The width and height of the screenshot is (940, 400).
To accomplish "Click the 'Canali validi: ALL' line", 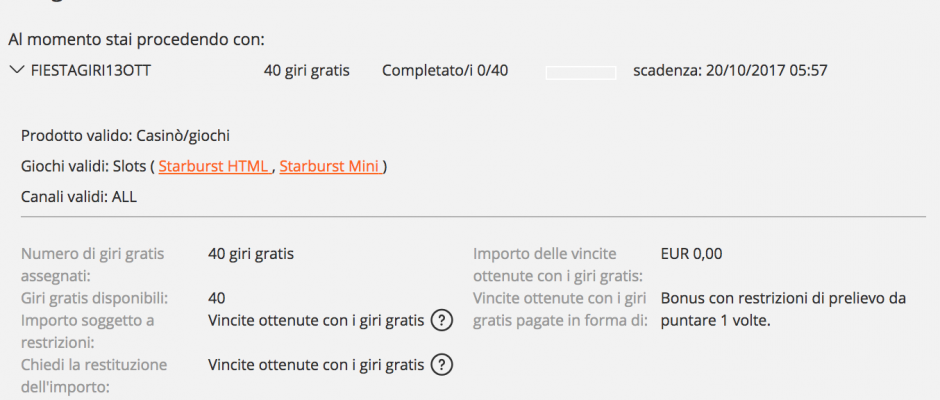I will pos(79,197).
